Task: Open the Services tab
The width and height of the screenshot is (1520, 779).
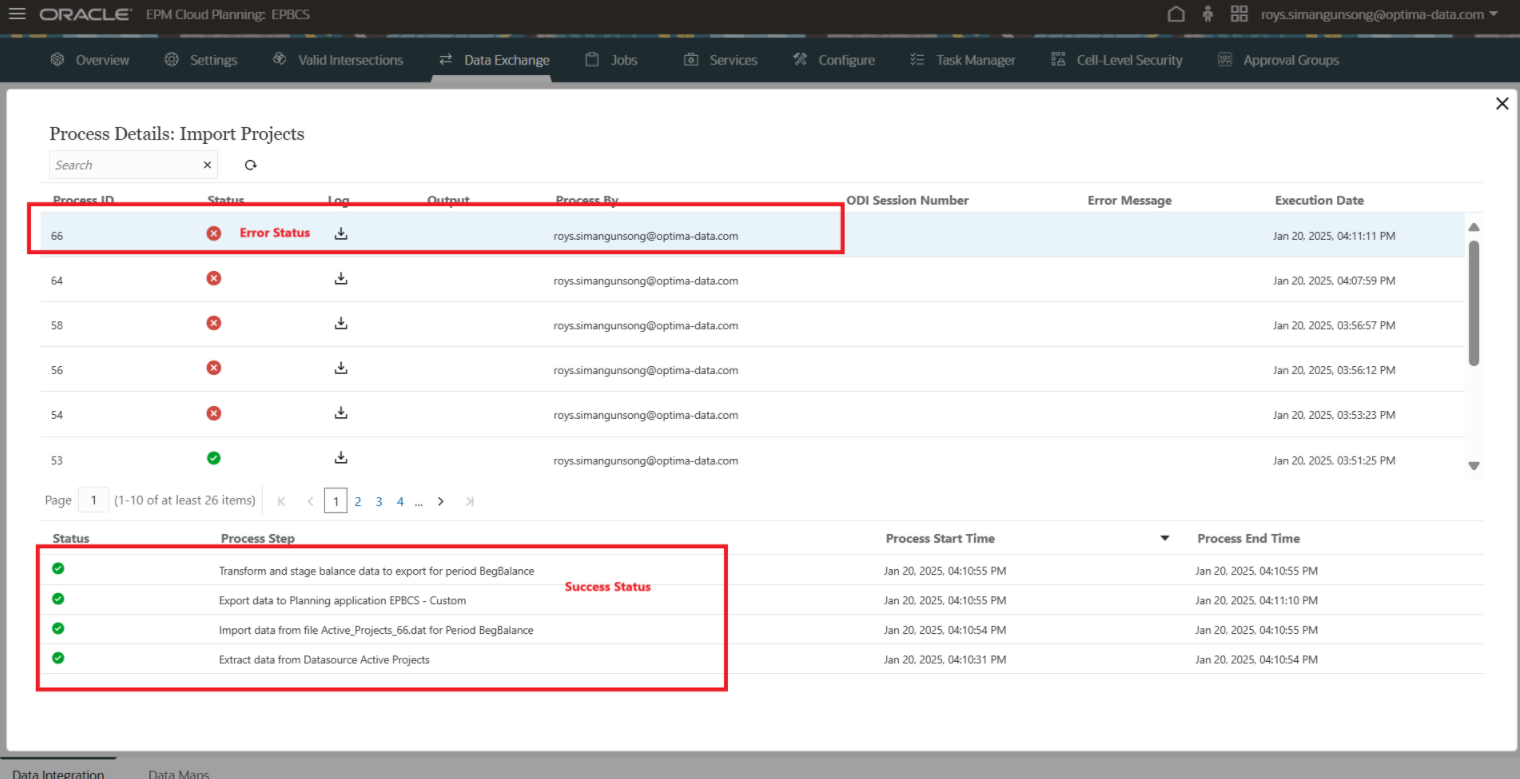Action: [x=720, y=60]
